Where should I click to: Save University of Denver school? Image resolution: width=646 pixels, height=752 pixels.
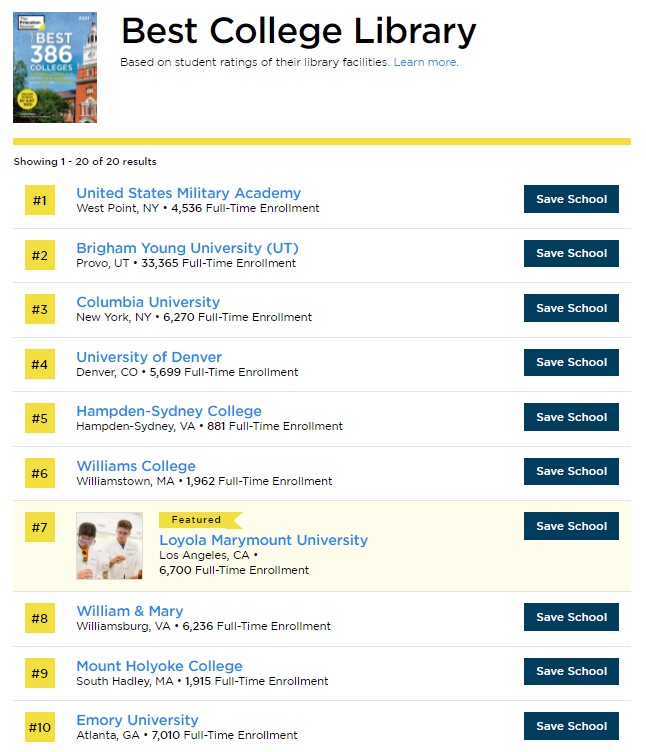(571, 362)
